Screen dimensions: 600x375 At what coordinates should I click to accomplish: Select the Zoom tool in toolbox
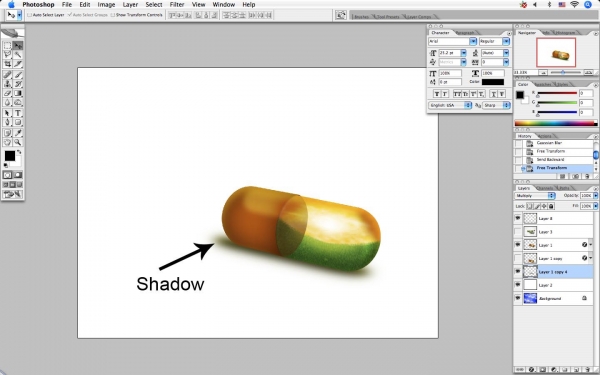point(18,142)
